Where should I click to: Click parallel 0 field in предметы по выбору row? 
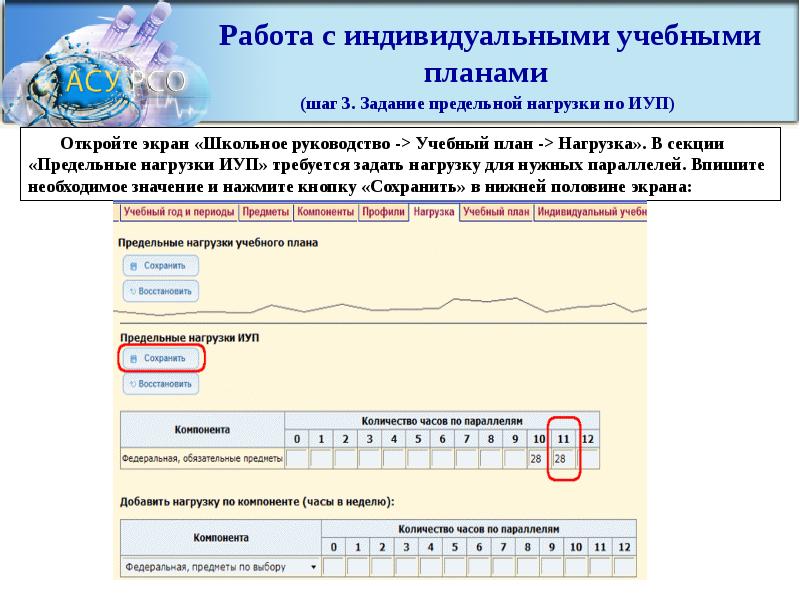pyautogui.click(x=334, y=567)
